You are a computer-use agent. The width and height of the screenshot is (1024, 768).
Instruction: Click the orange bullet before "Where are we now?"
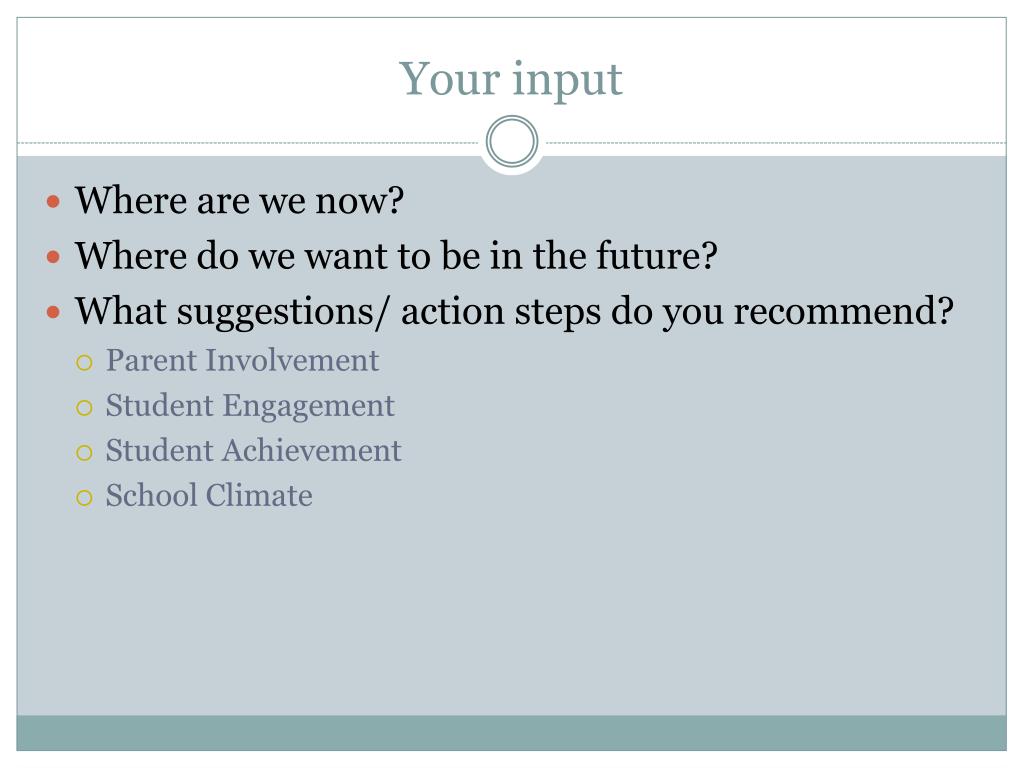point(54,201)
